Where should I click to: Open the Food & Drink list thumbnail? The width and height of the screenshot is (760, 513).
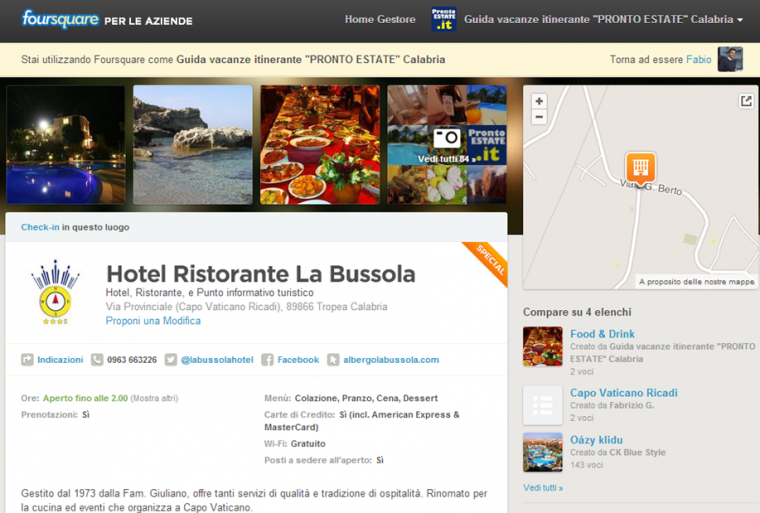542,346
